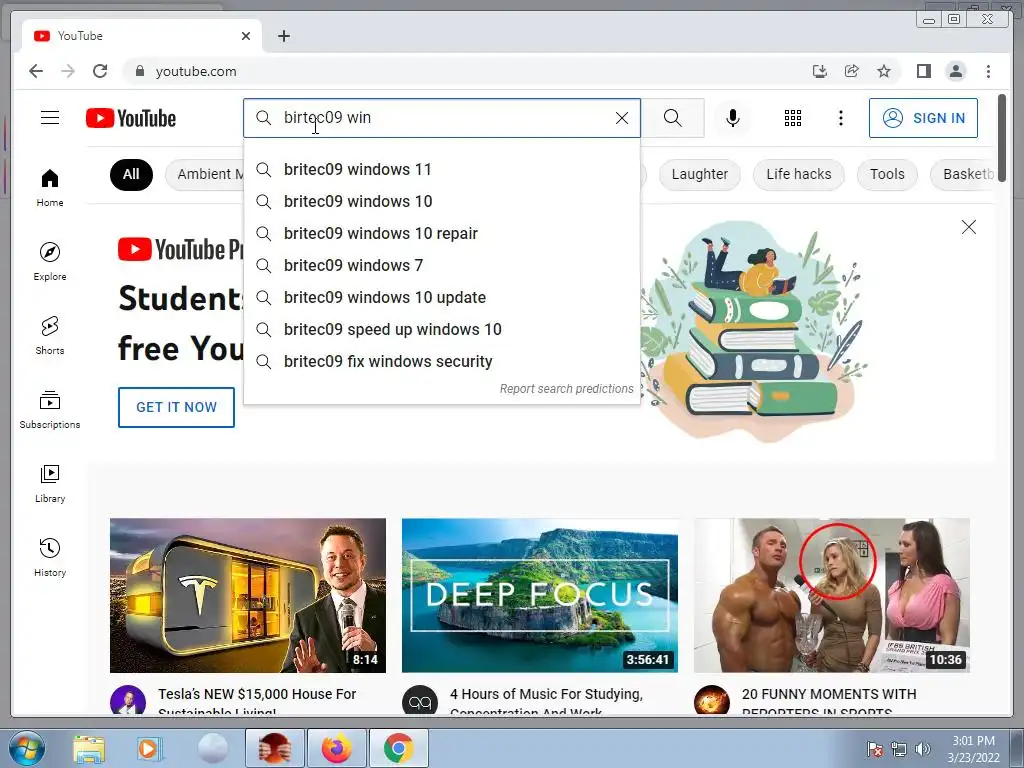Select the Life hacks chip
1024x768 pixels.
click(799, 174)
